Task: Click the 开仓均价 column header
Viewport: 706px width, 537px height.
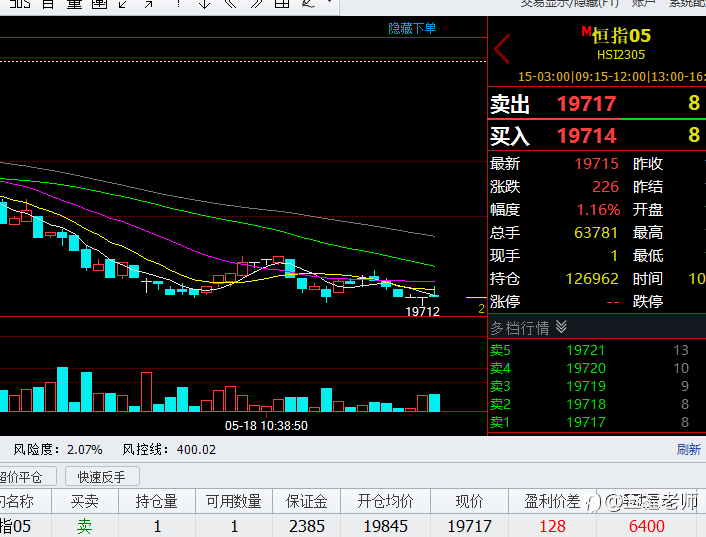Action: pyautogui.click(x=385, y=501)
